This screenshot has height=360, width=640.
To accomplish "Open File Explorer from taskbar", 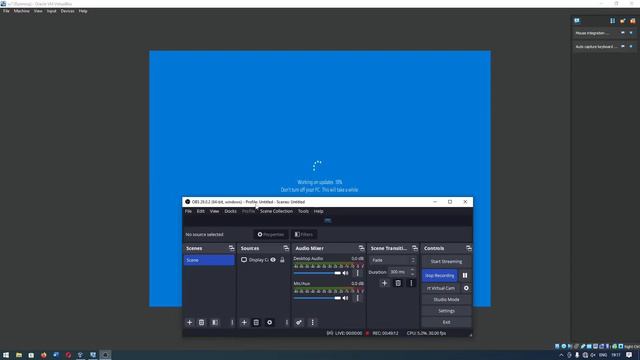I will pos(19,355).
